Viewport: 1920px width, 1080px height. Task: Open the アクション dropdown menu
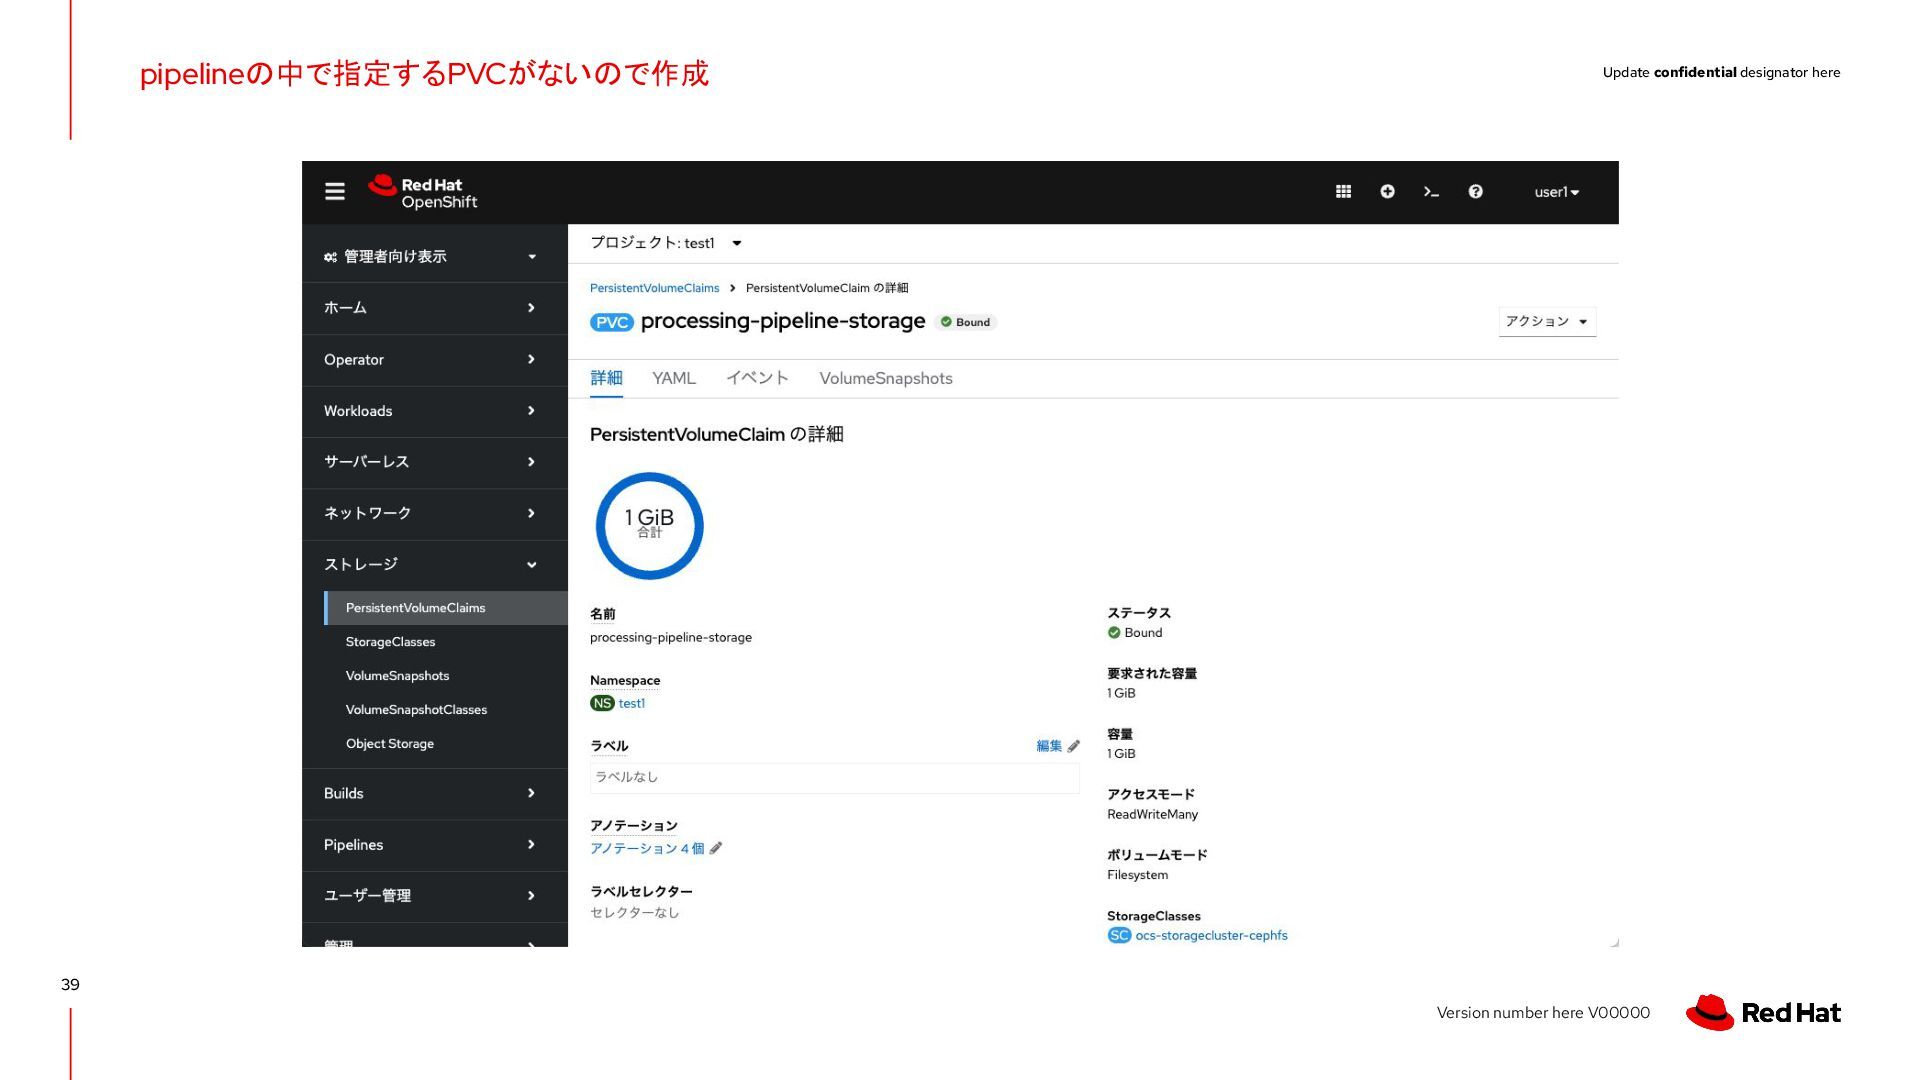pos(1547,321)
